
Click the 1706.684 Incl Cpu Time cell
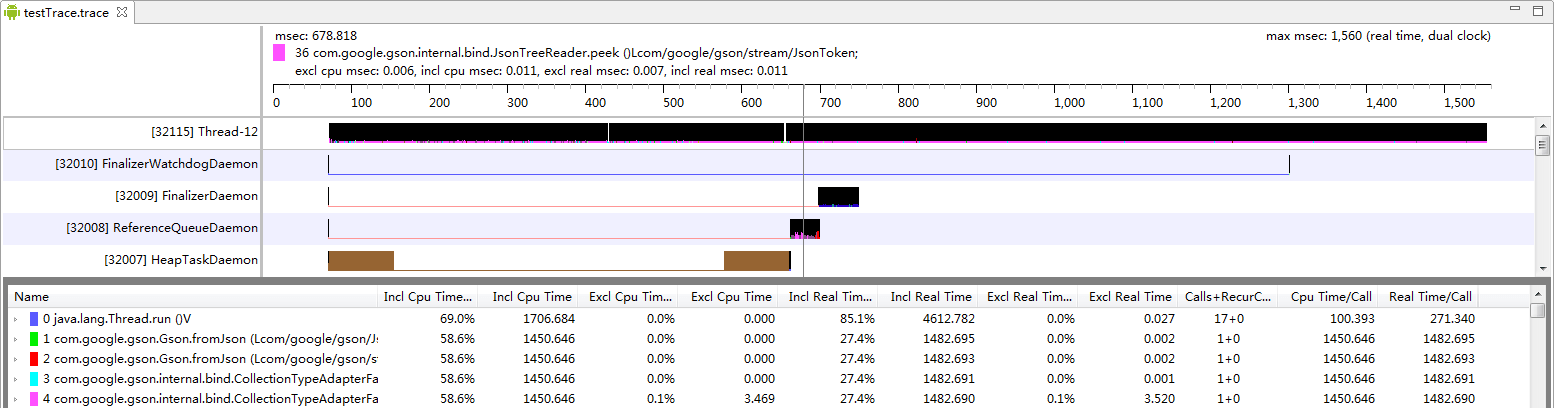pyautogui.click(x=549, y=319)
